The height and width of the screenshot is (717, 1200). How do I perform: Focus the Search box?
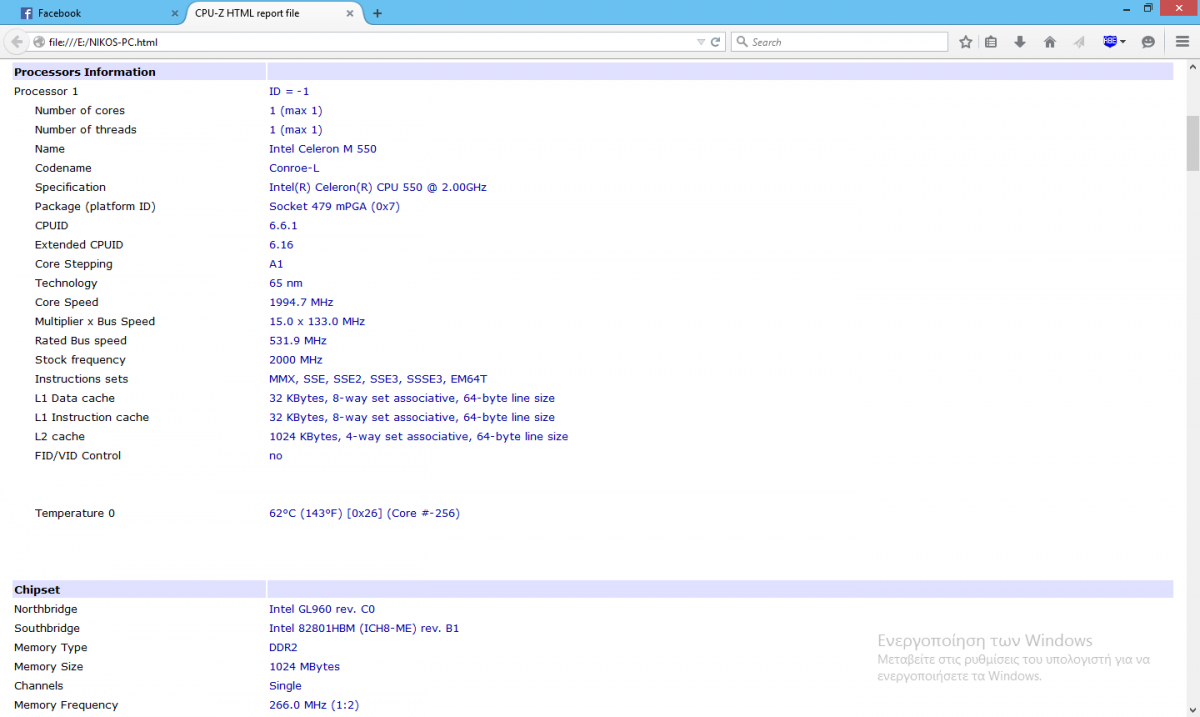point(840,42)
